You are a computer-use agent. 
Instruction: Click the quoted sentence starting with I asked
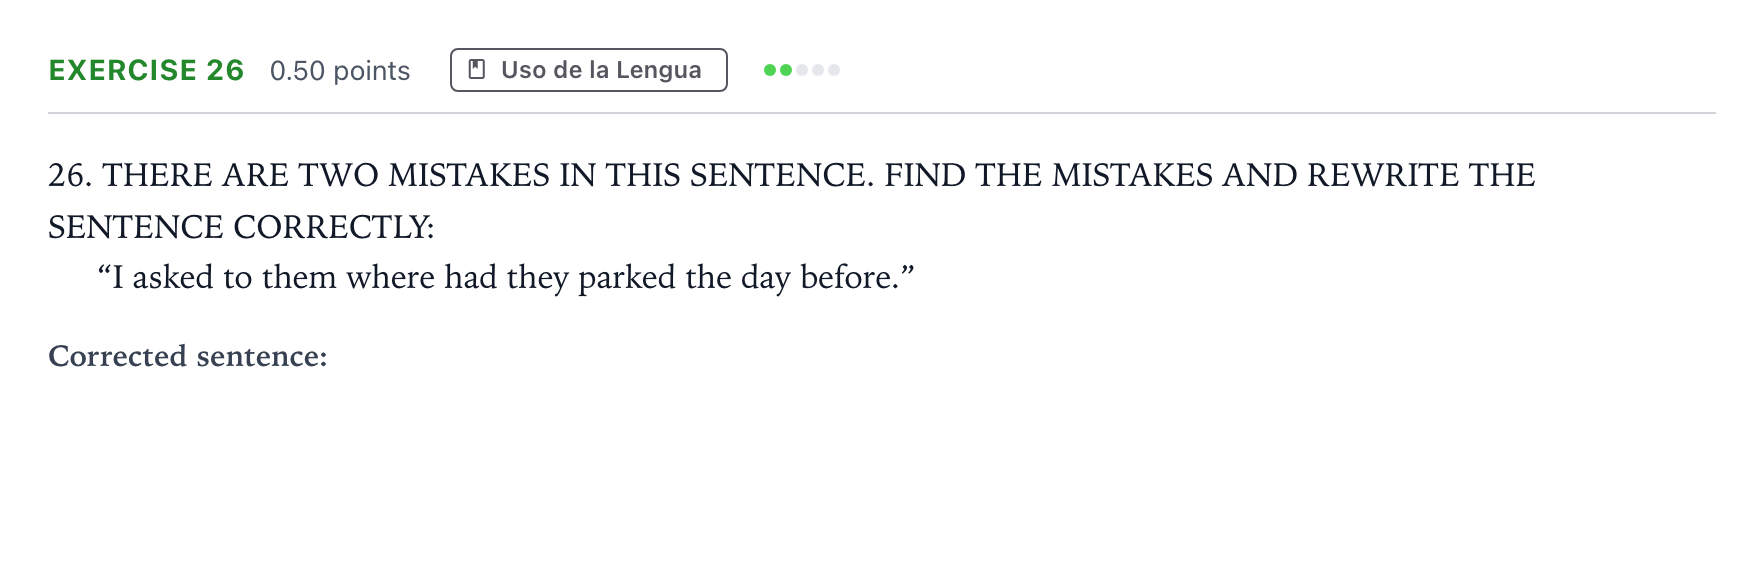coord(505,277)
